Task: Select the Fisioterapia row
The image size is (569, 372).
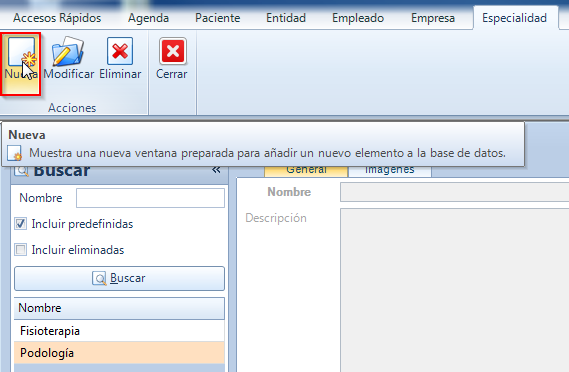Action: (119, 331)
